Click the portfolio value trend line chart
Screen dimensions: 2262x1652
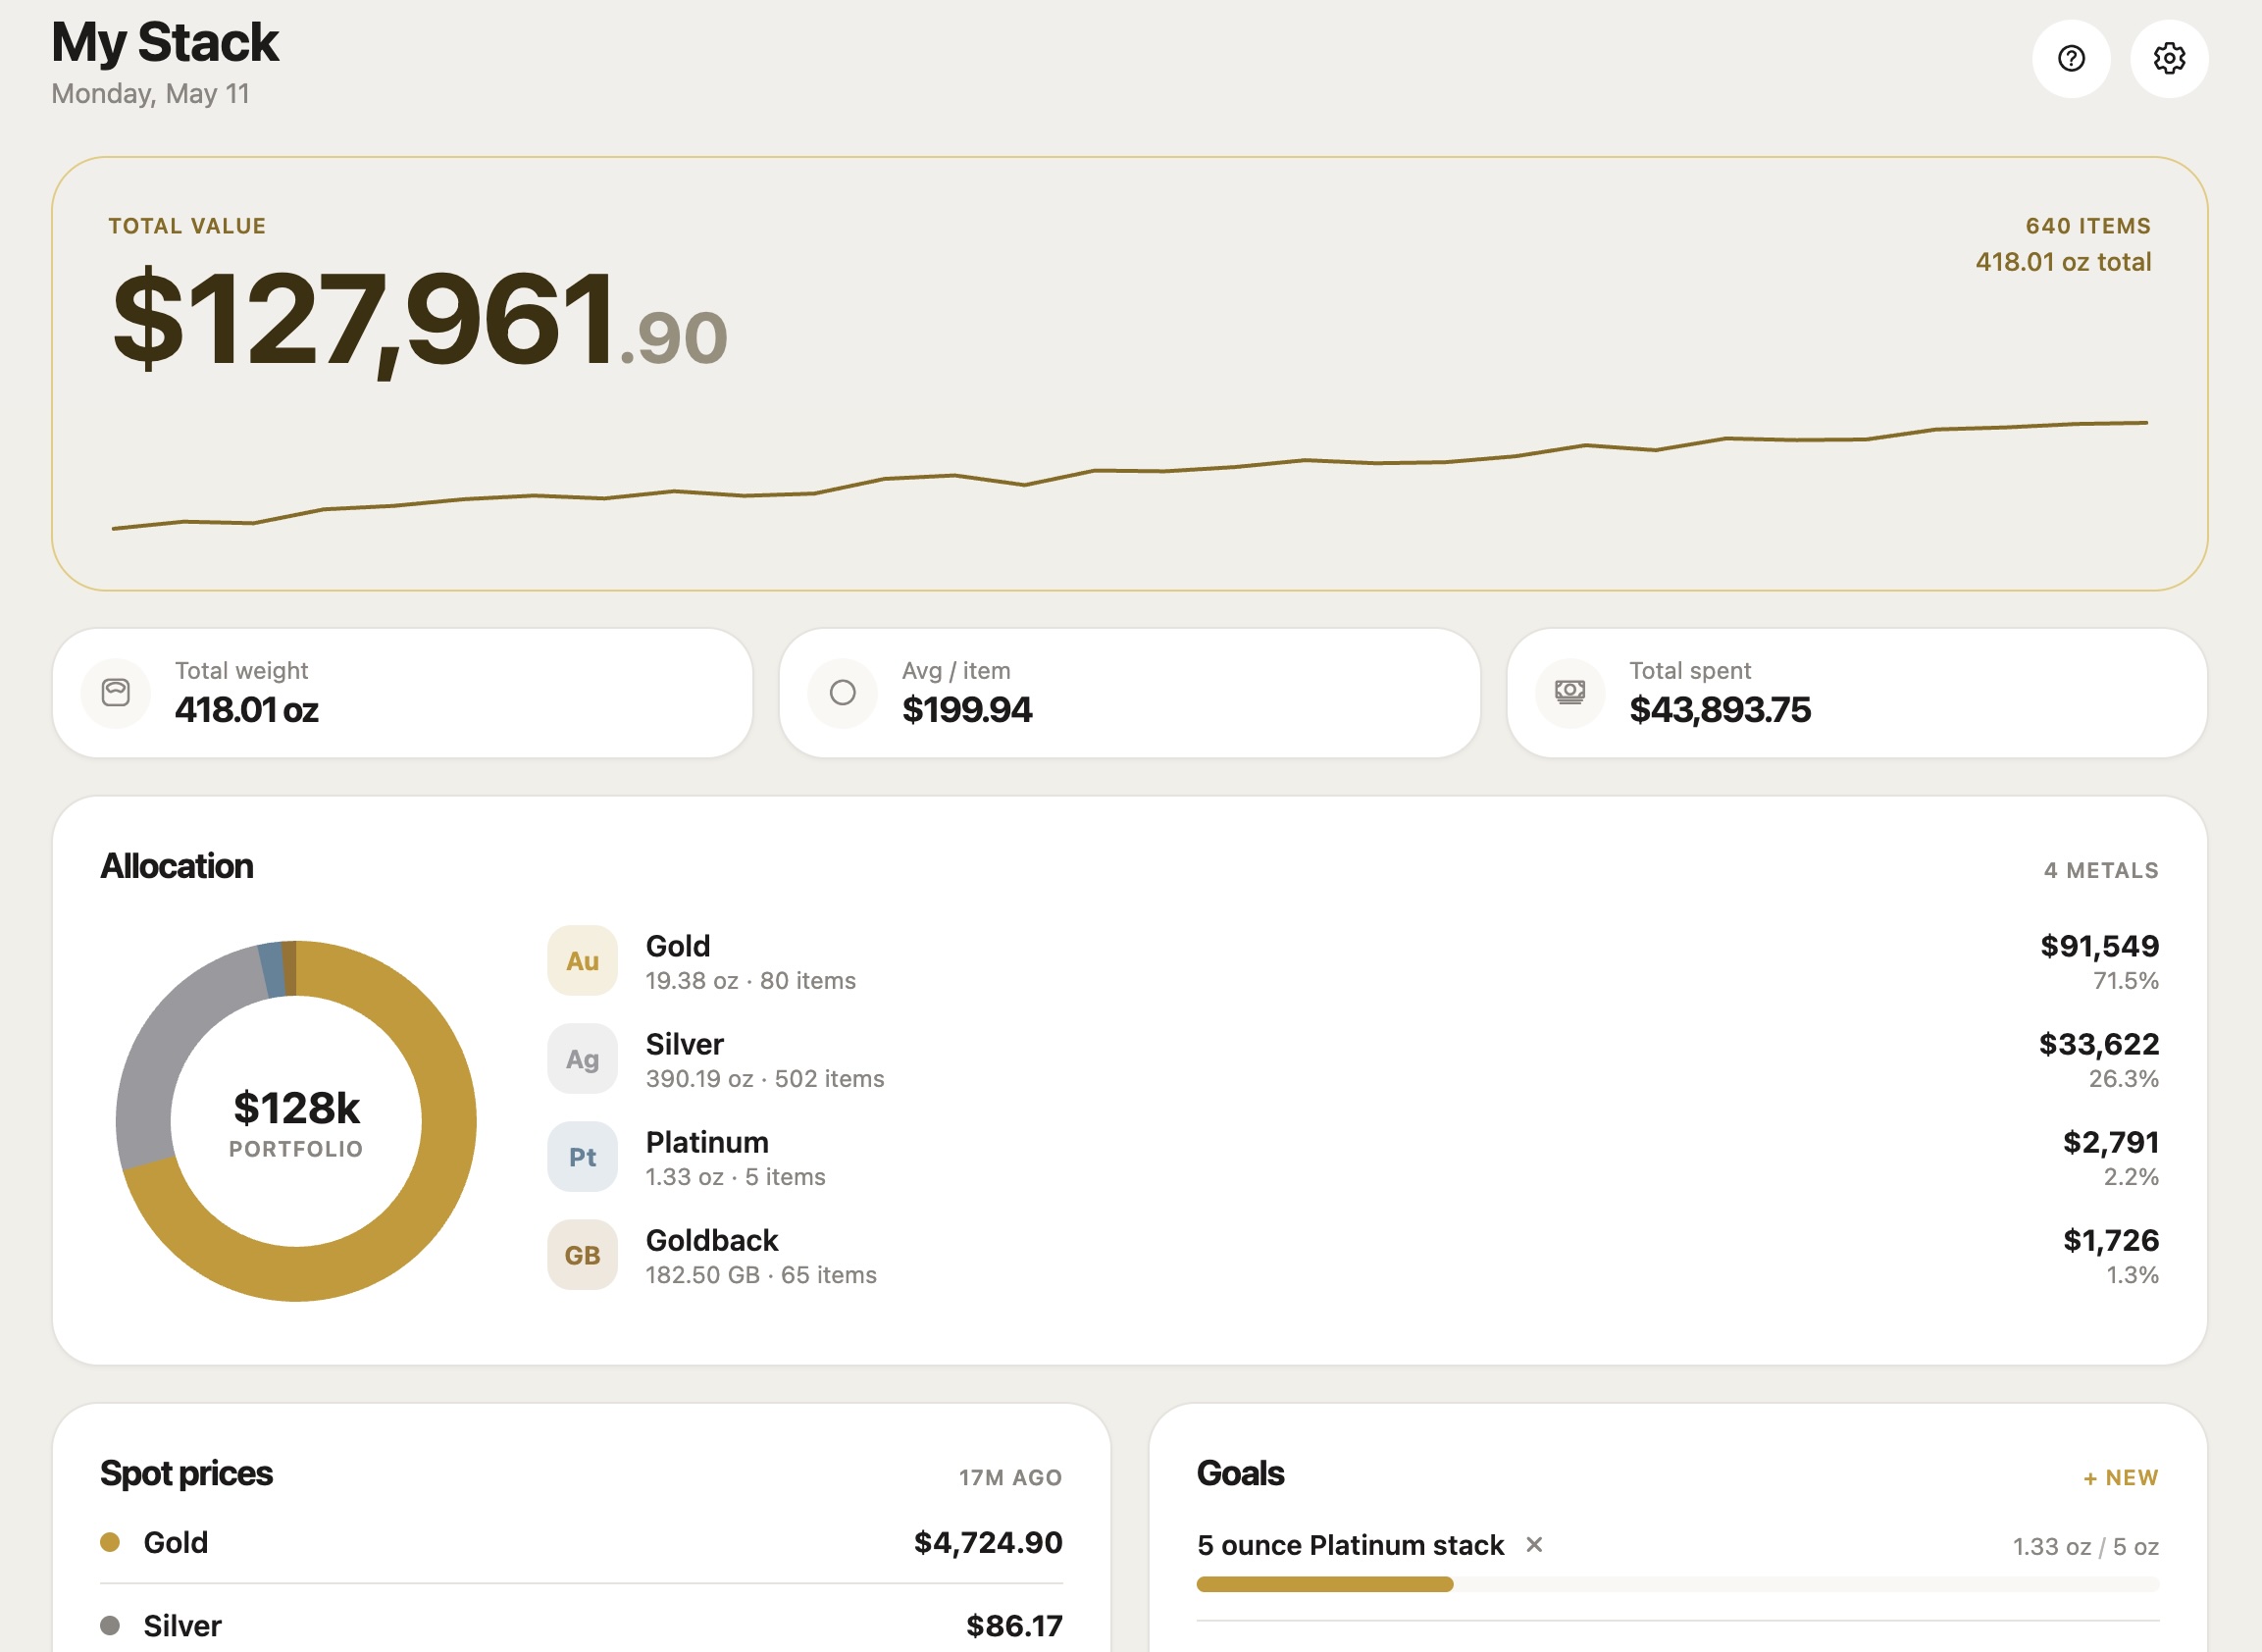(1130, 476)
